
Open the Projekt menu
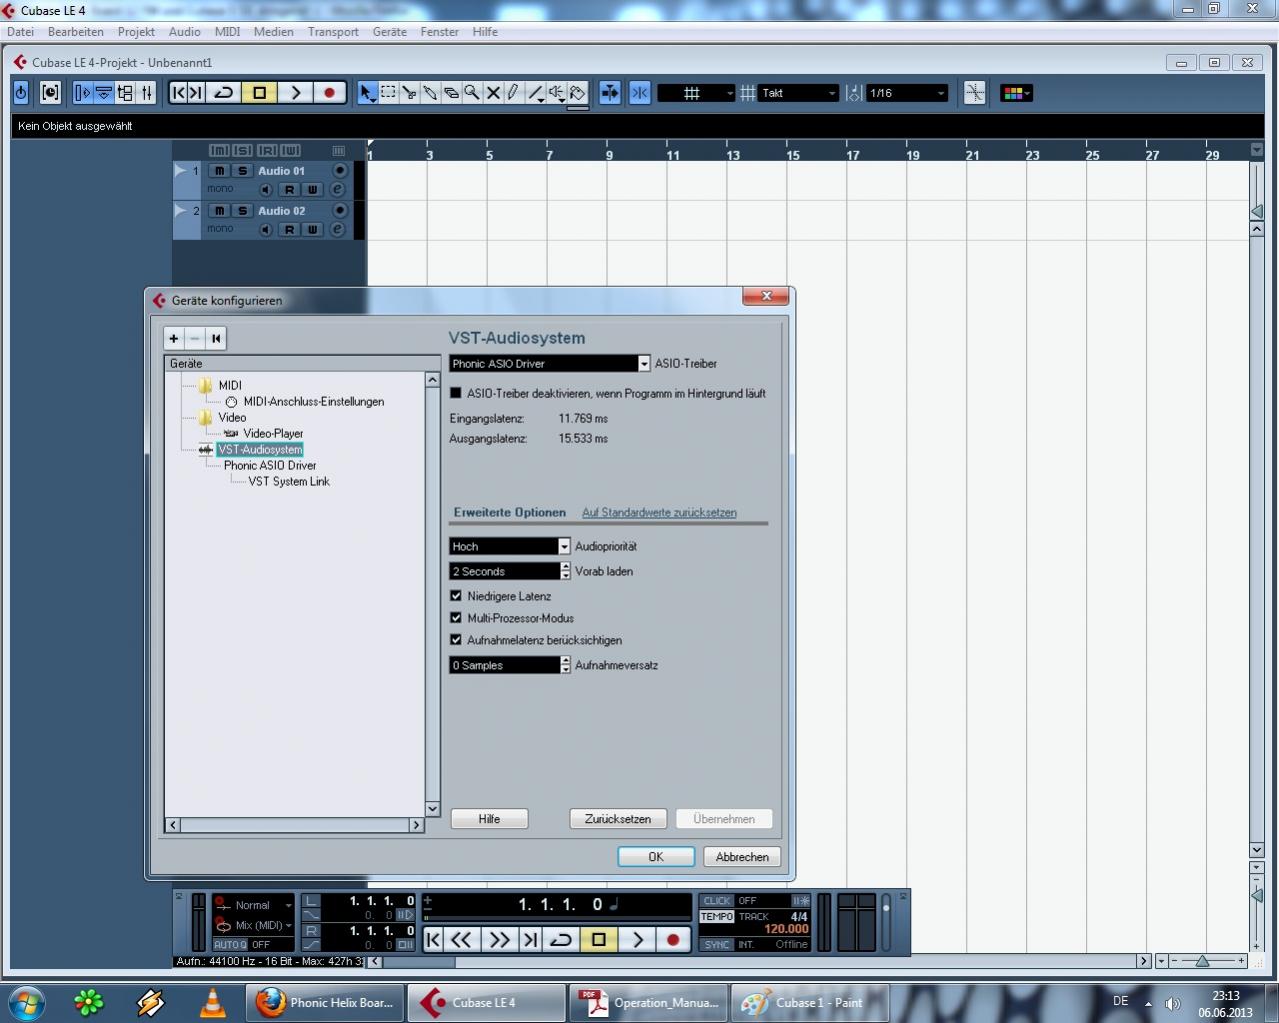136,32
